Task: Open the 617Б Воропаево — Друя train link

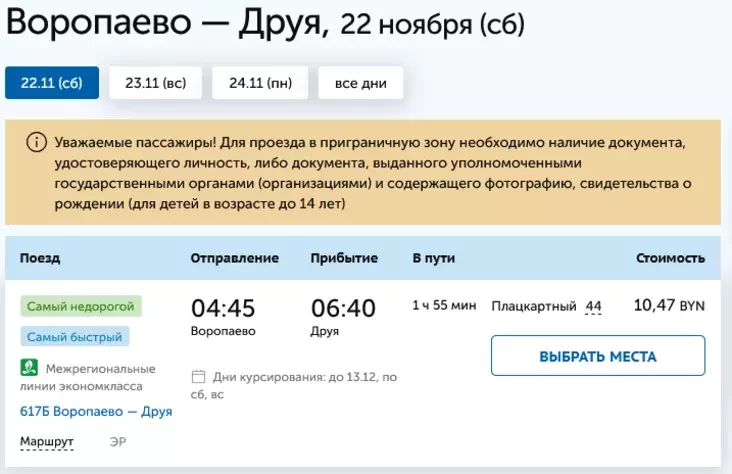Action: 96,411
